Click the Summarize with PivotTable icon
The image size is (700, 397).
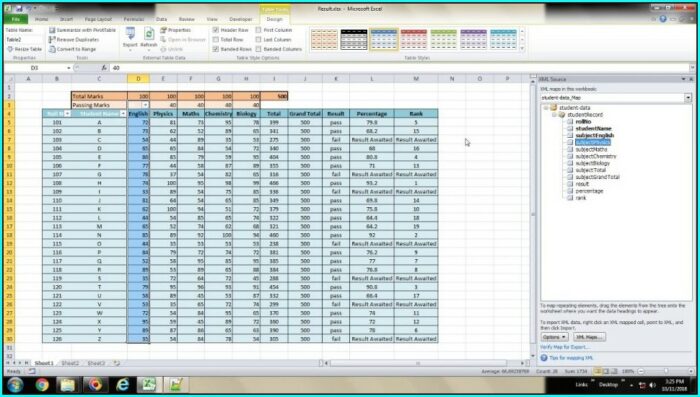tap(52, 30)
